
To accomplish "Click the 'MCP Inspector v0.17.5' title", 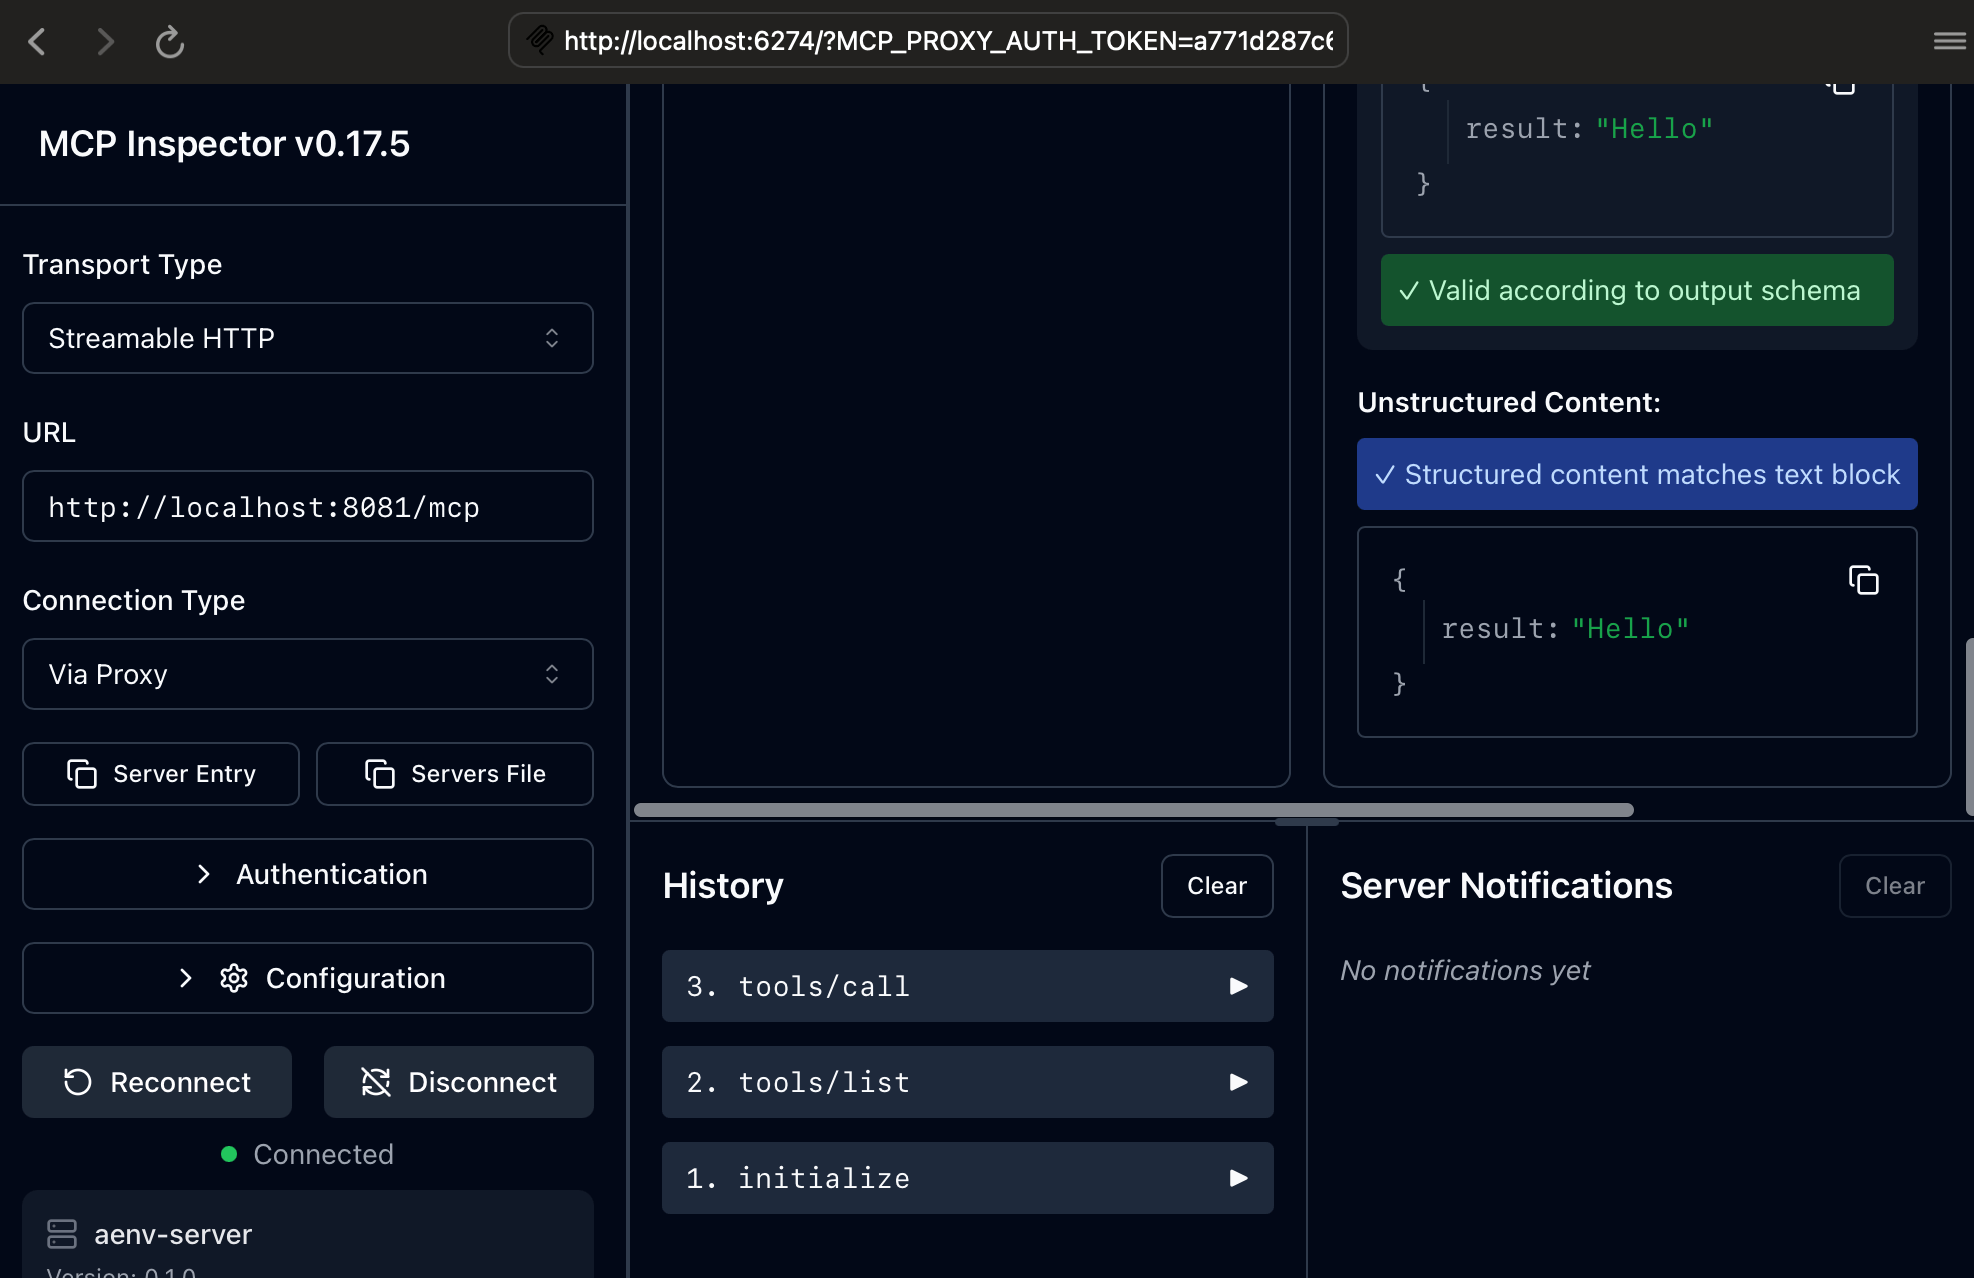I will click(224, 144).
